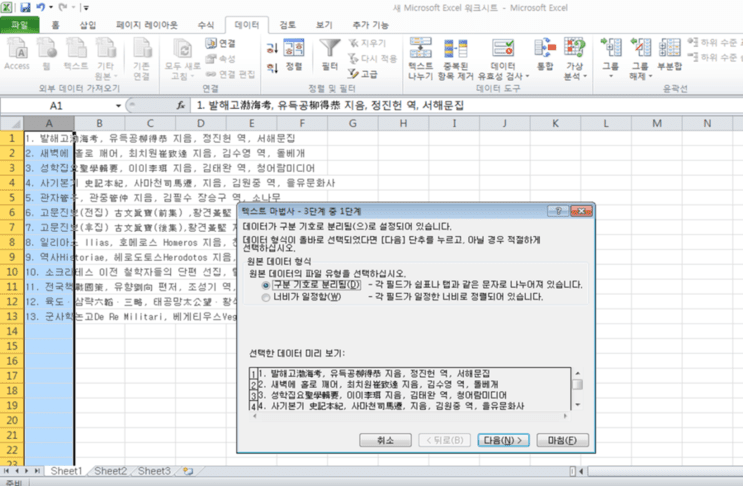Expand the What-If Analysis (가상 분석) dropdown
743x486 pixels.
click(585, 76)
